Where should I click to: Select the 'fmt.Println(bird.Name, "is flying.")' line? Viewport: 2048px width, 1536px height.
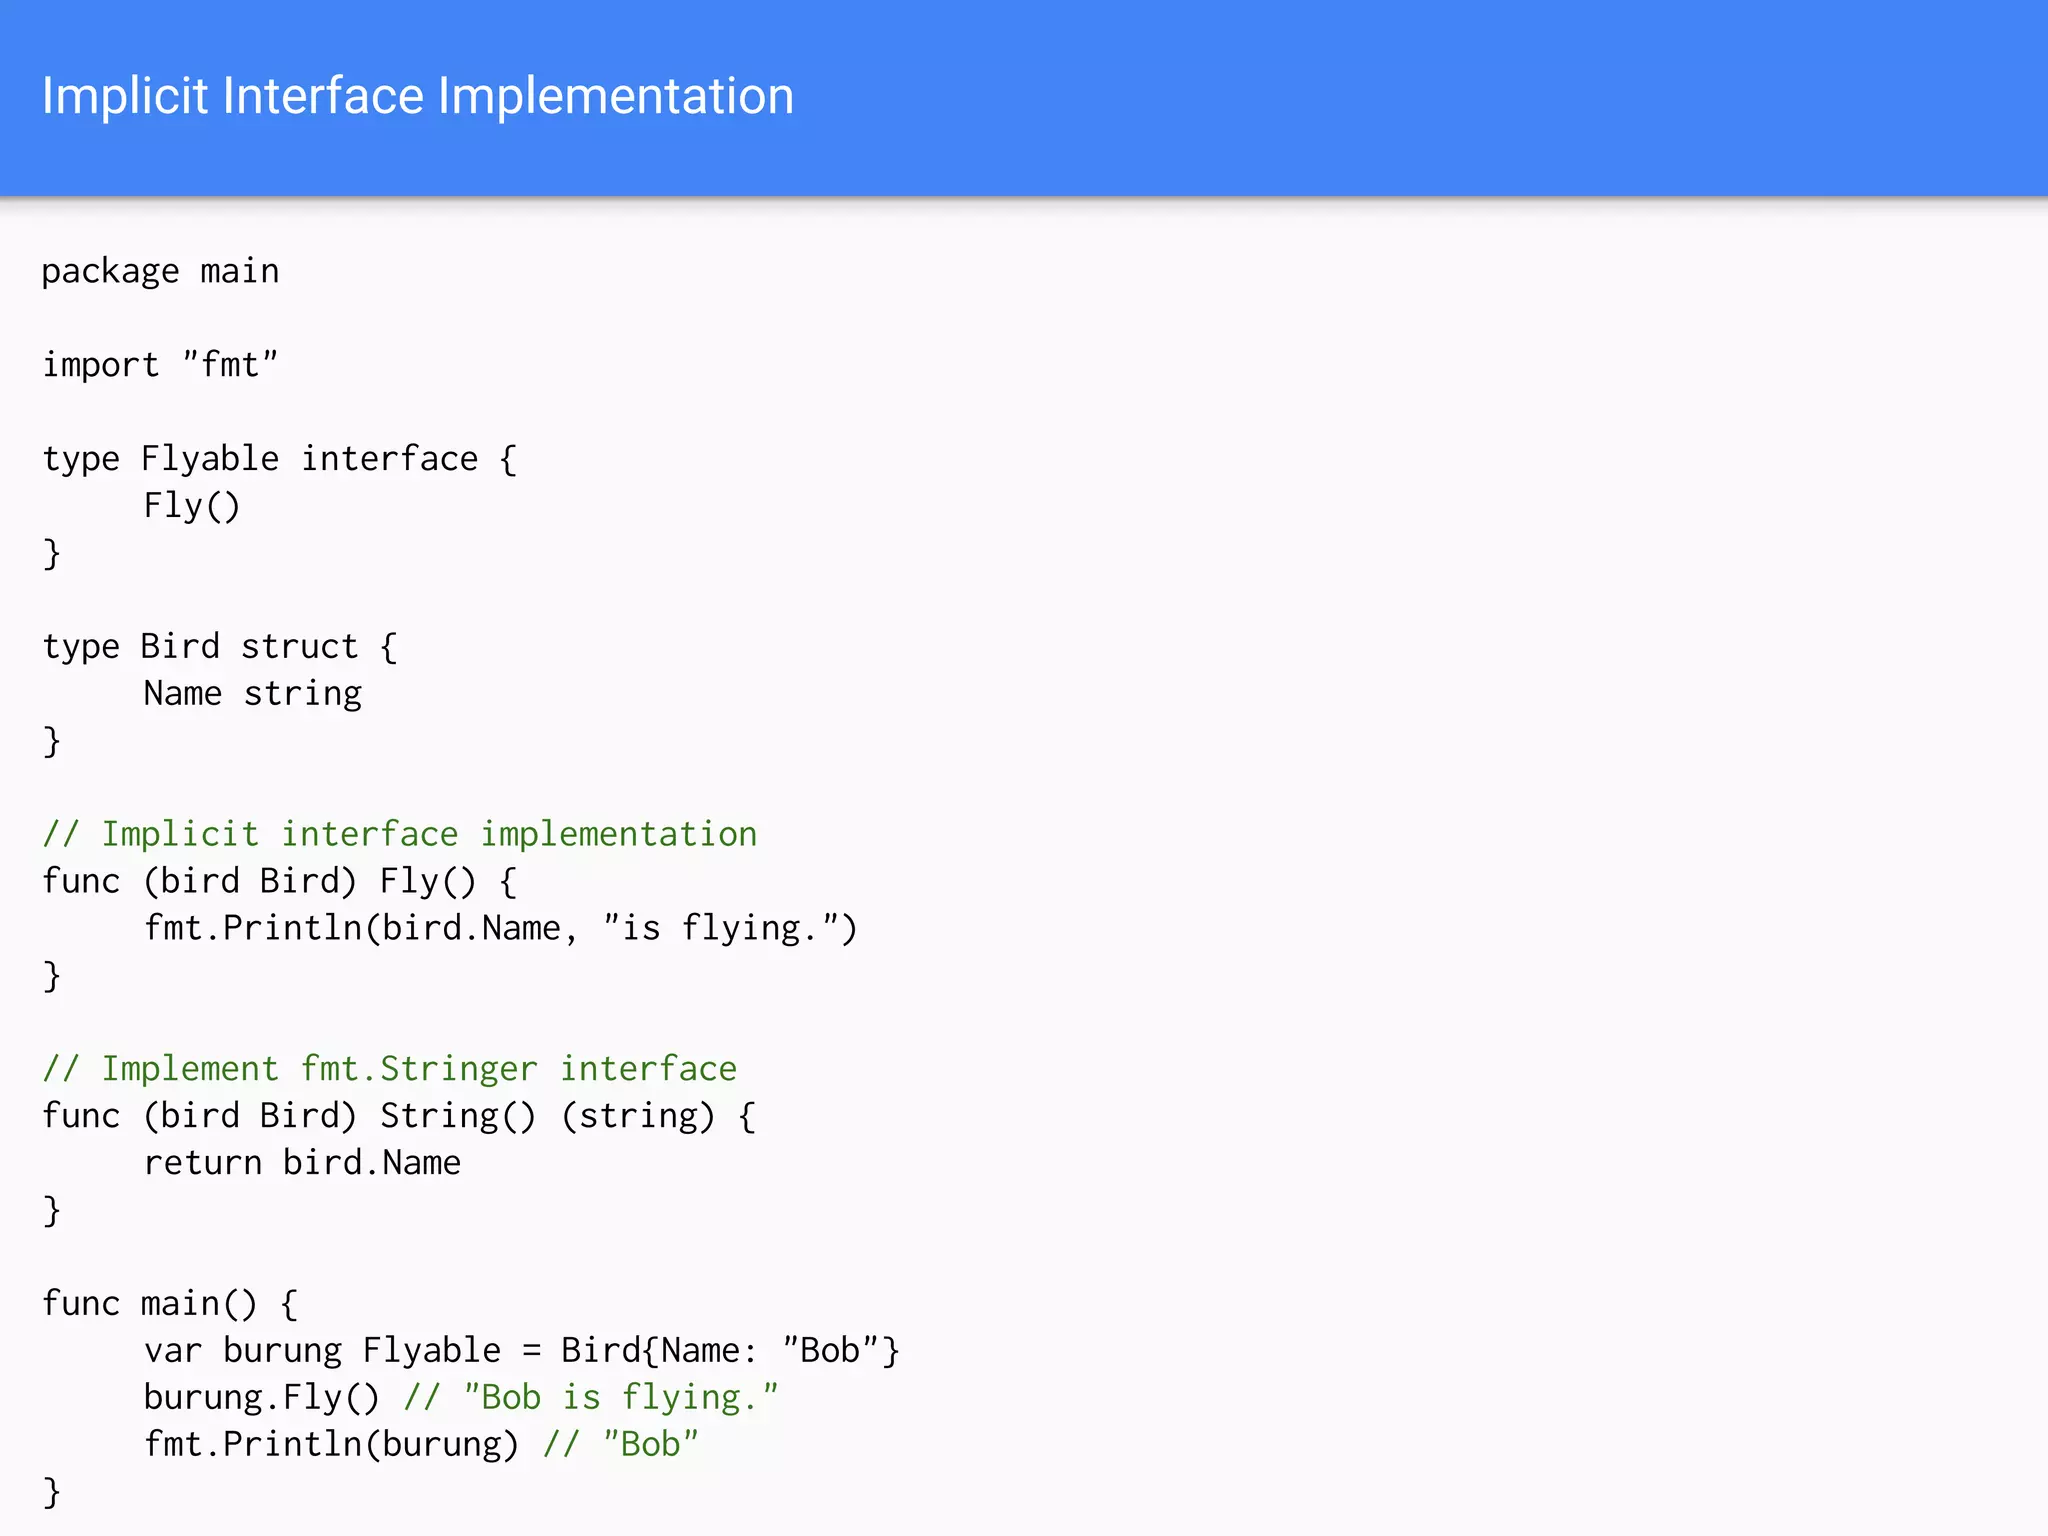pos(501,928)
